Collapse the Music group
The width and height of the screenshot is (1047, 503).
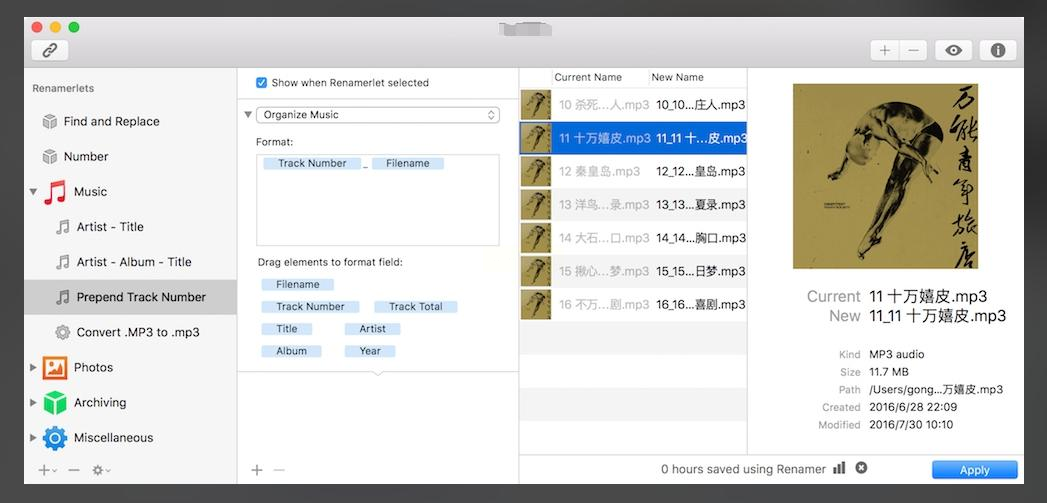point(33,192)
